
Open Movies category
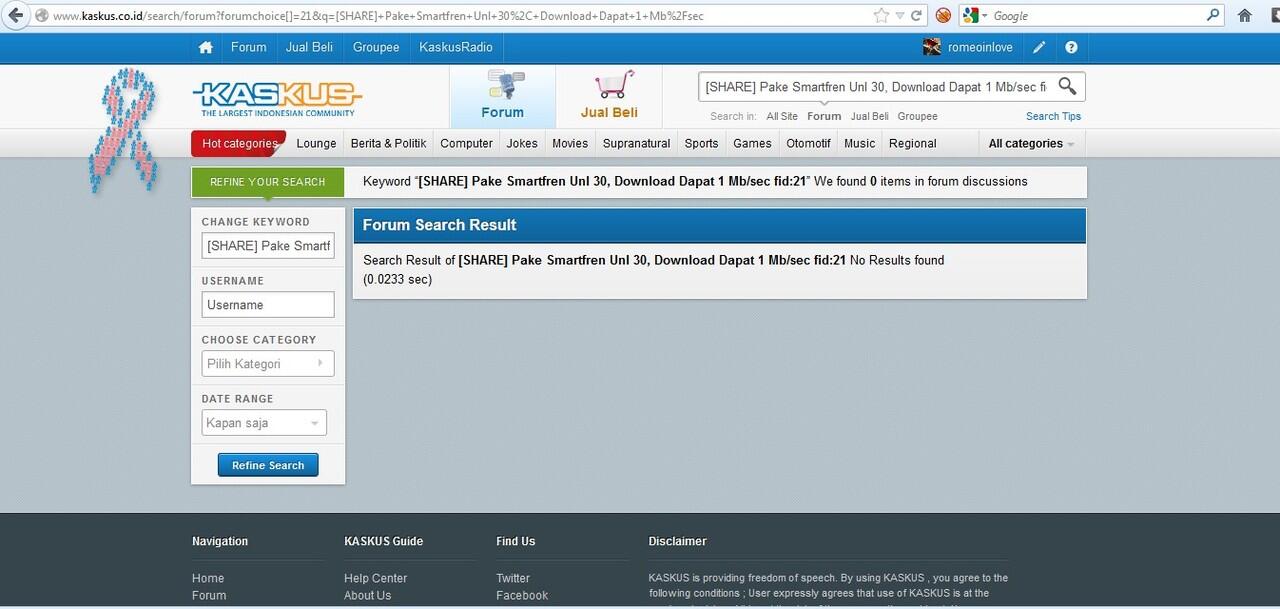click(x=570, y=143)
